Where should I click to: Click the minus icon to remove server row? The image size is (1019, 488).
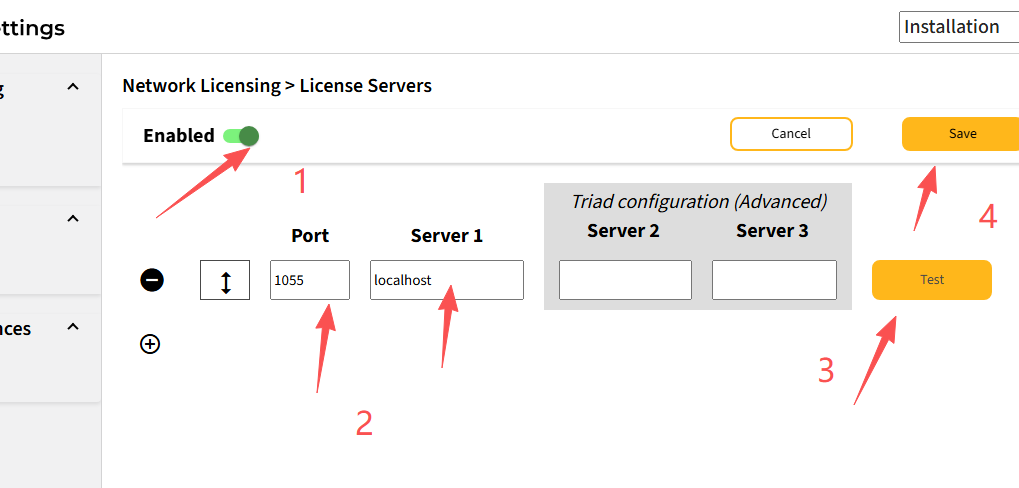(152, 280)
